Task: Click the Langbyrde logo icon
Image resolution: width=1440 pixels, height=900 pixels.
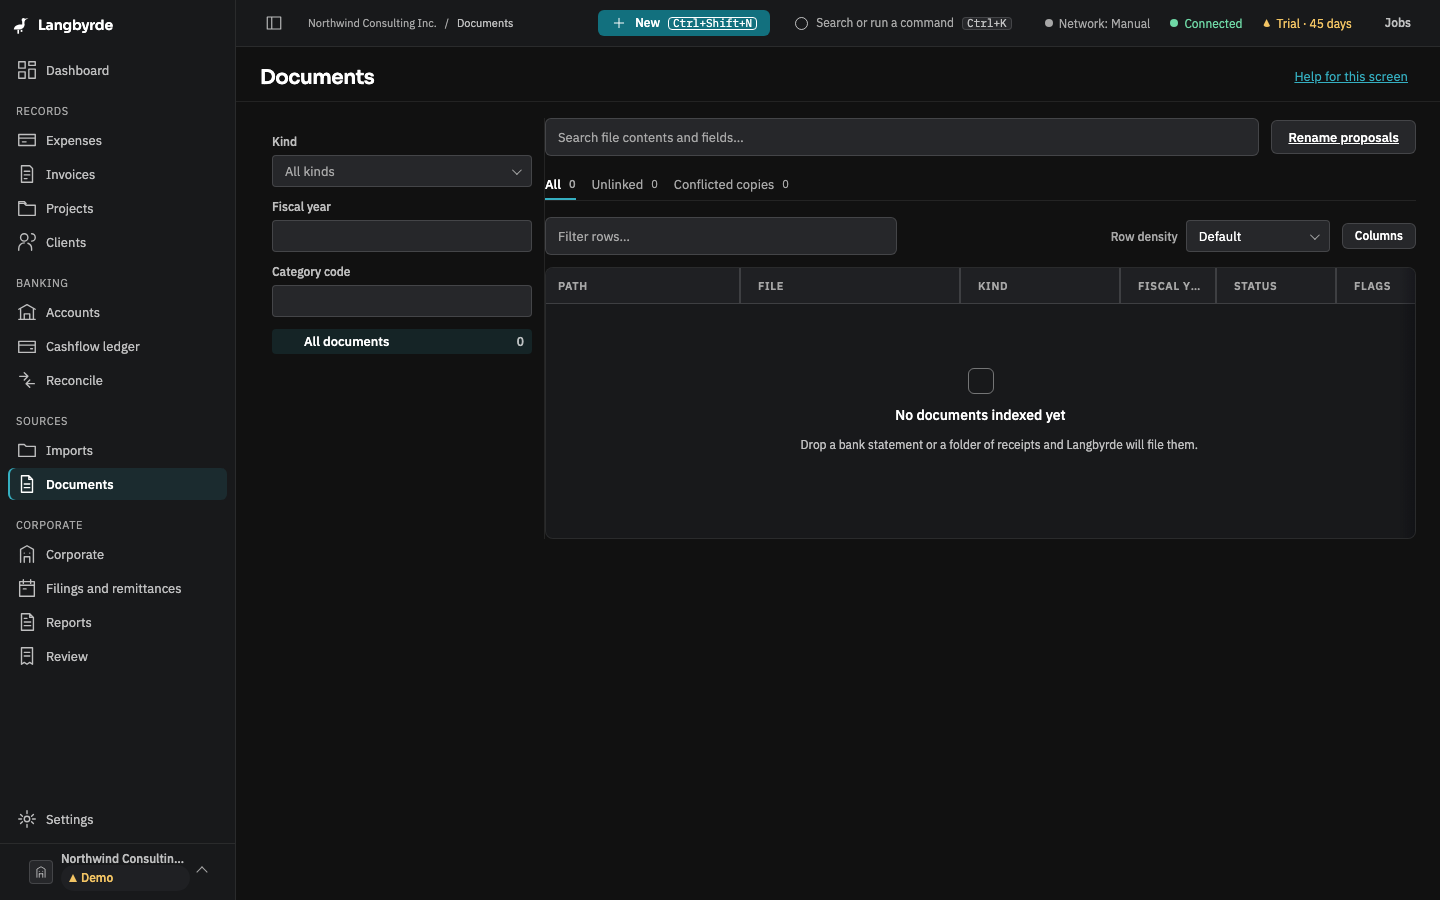Action: tap(20, 25)
